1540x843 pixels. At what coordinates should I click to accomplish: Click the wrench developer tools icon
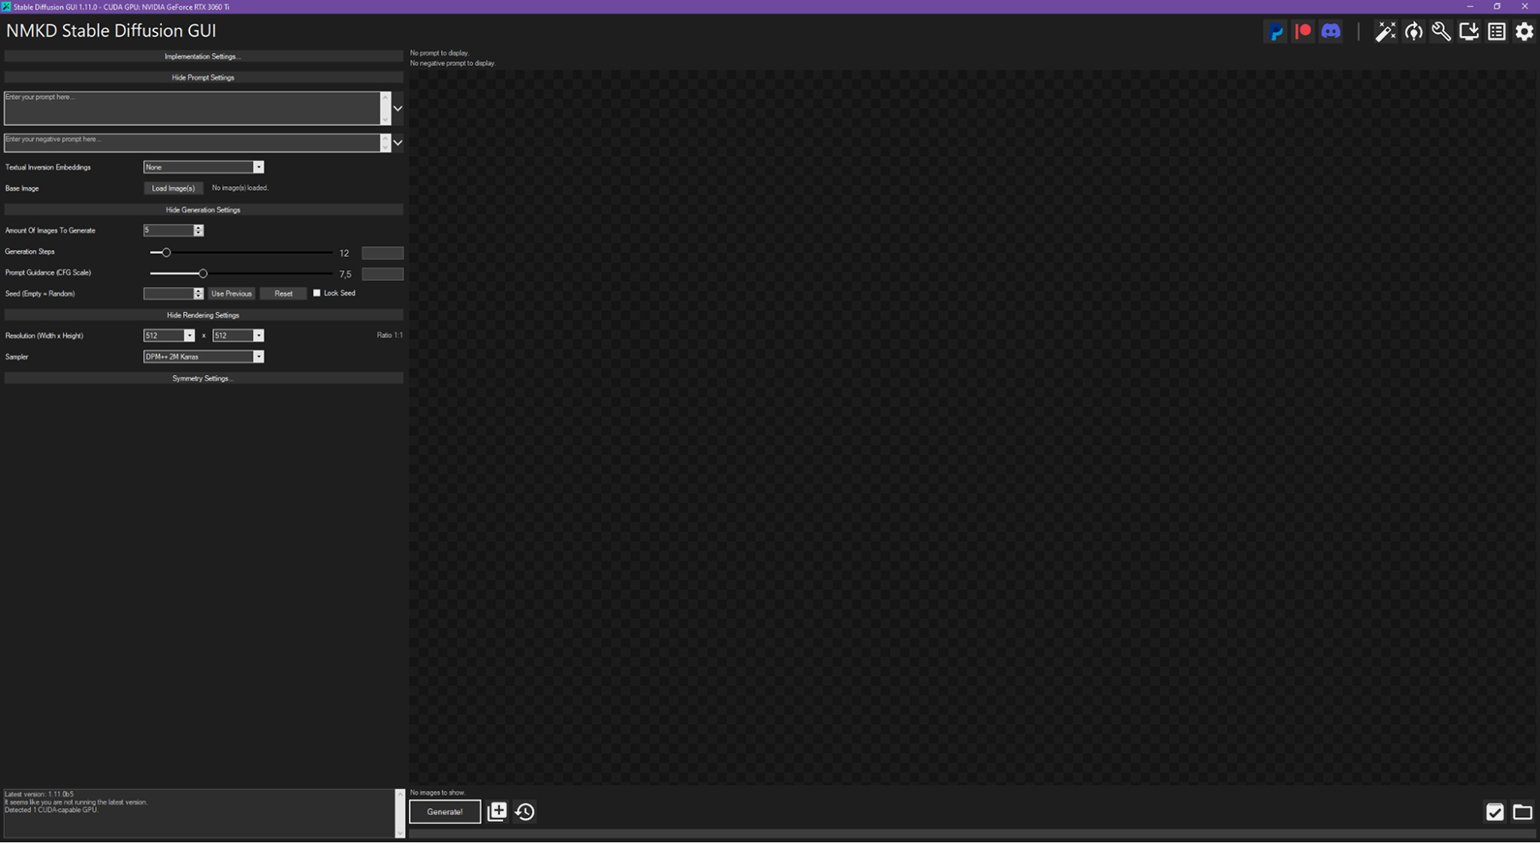(1441, 32)
